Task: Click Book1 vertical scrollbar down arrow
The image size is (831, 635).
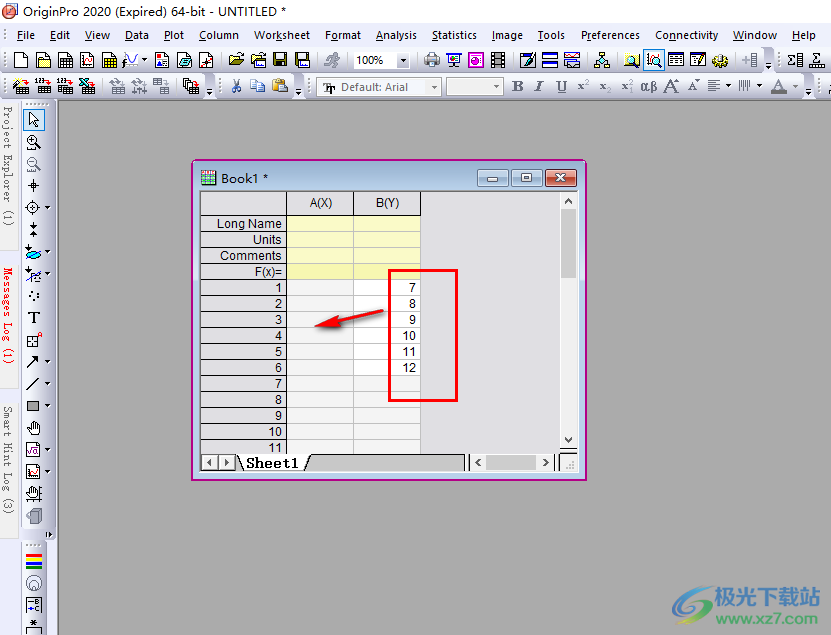Action: pos(568,439)
